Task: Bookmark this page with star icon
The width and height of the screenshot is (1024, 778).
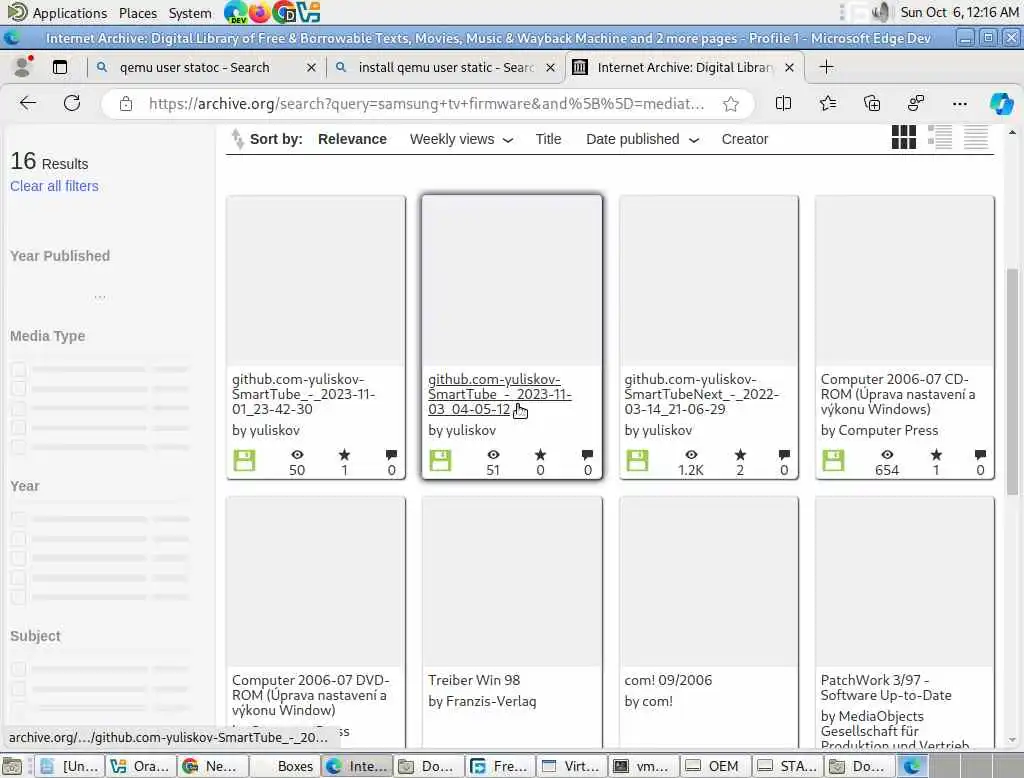Action: [x=731, y=104]
